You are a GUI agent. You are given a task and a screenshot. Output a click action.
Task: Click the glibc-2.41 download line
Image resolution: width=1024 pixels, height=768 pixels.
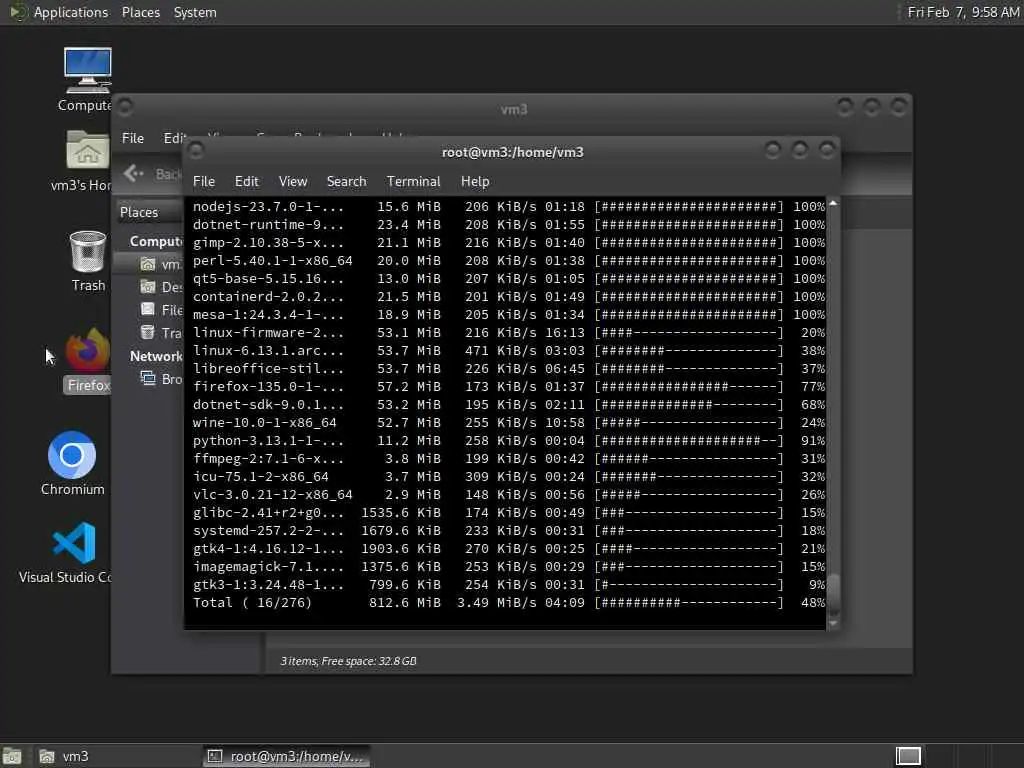509,513
